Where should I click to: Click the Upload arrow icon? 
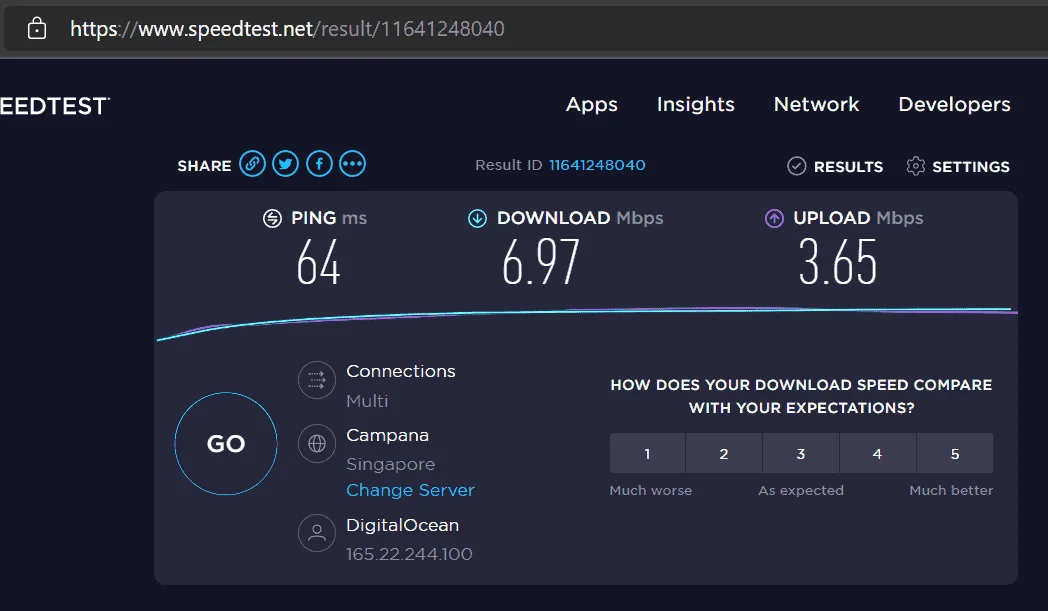click(774, 219)
